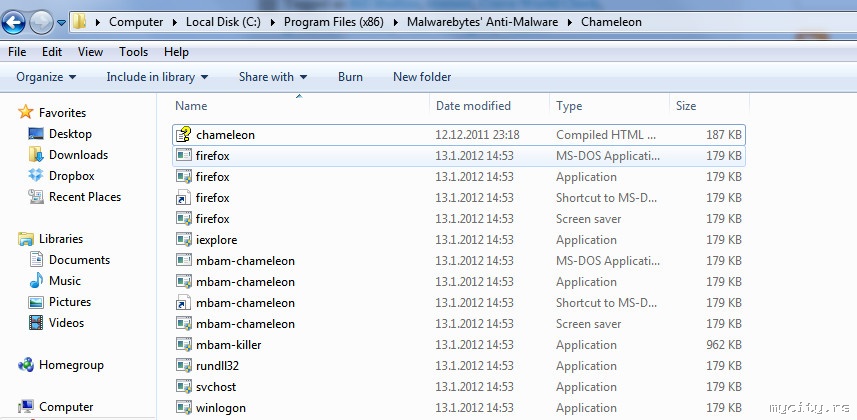Click the Computer icon in sidebar

26,407
